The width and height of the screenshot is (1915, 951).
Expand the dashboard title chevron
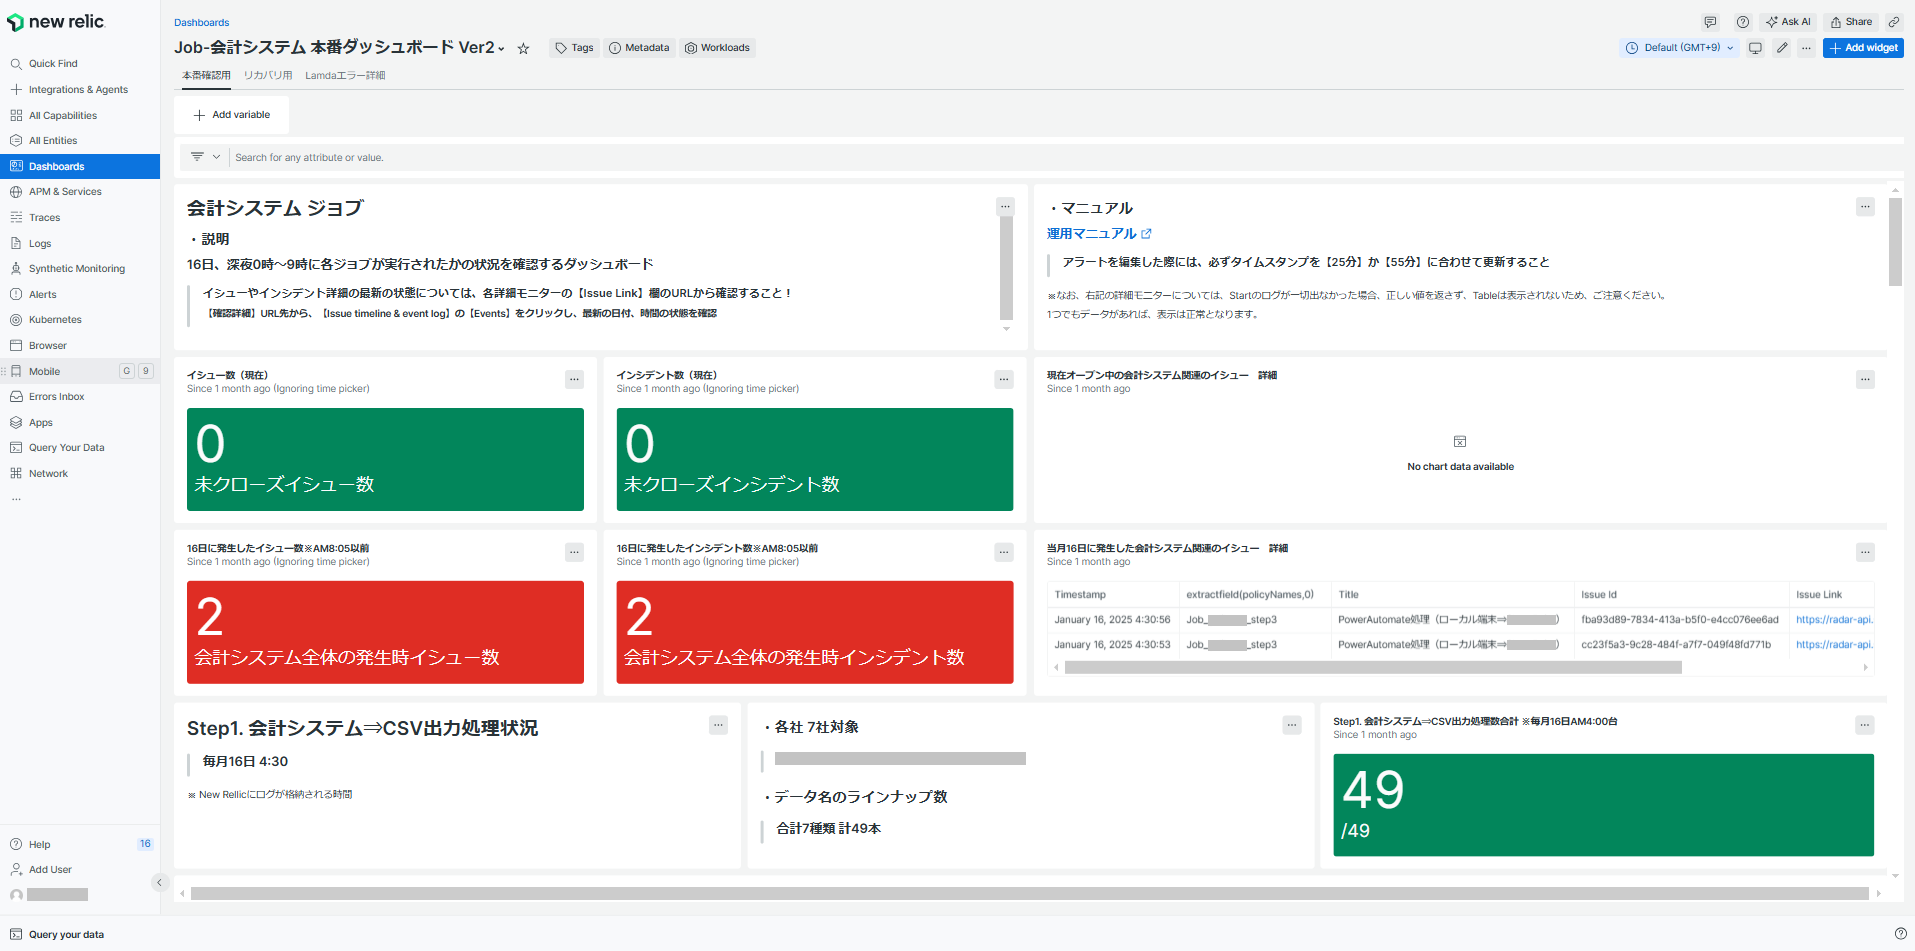click(500, 47)
